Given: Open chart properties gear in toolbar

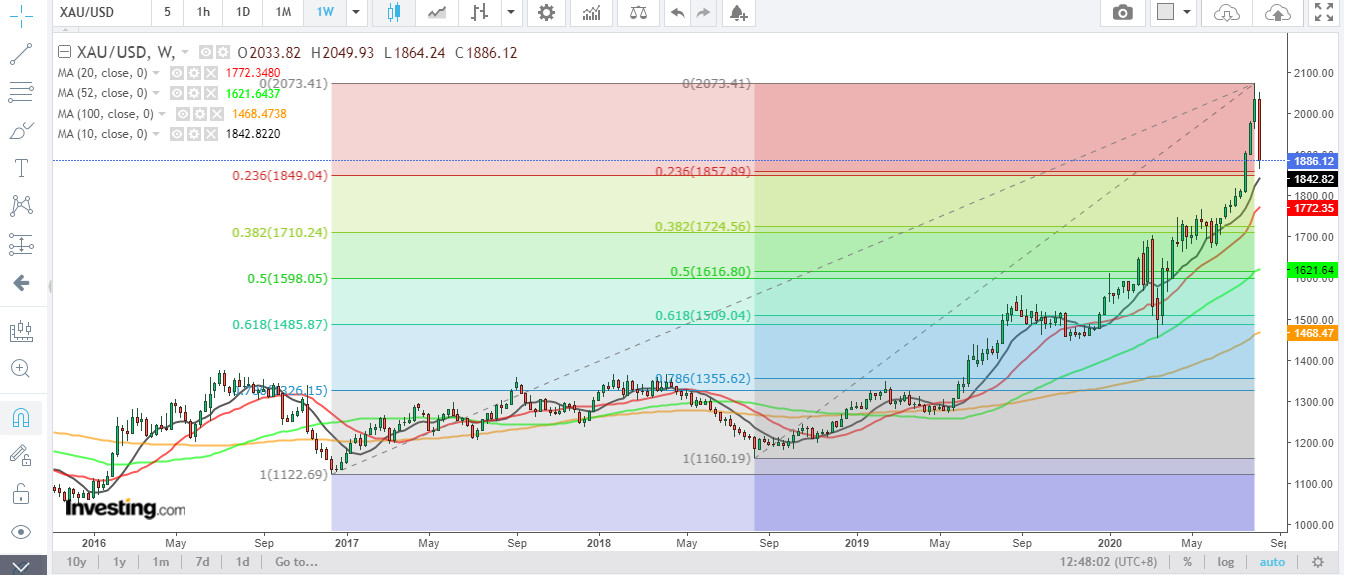Looking at the screenshot, I should (x=545, y=13).
